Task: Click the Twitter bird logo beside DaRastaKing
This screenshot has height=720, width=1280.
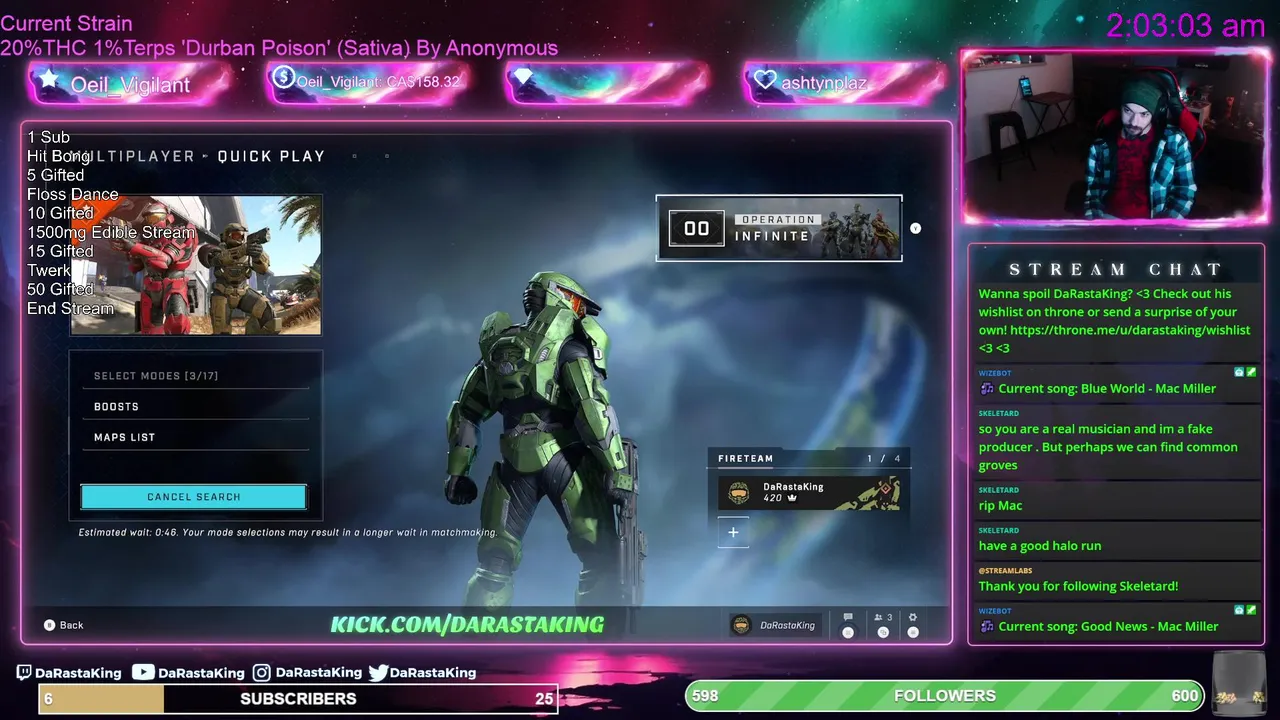Action: [378, 673]
